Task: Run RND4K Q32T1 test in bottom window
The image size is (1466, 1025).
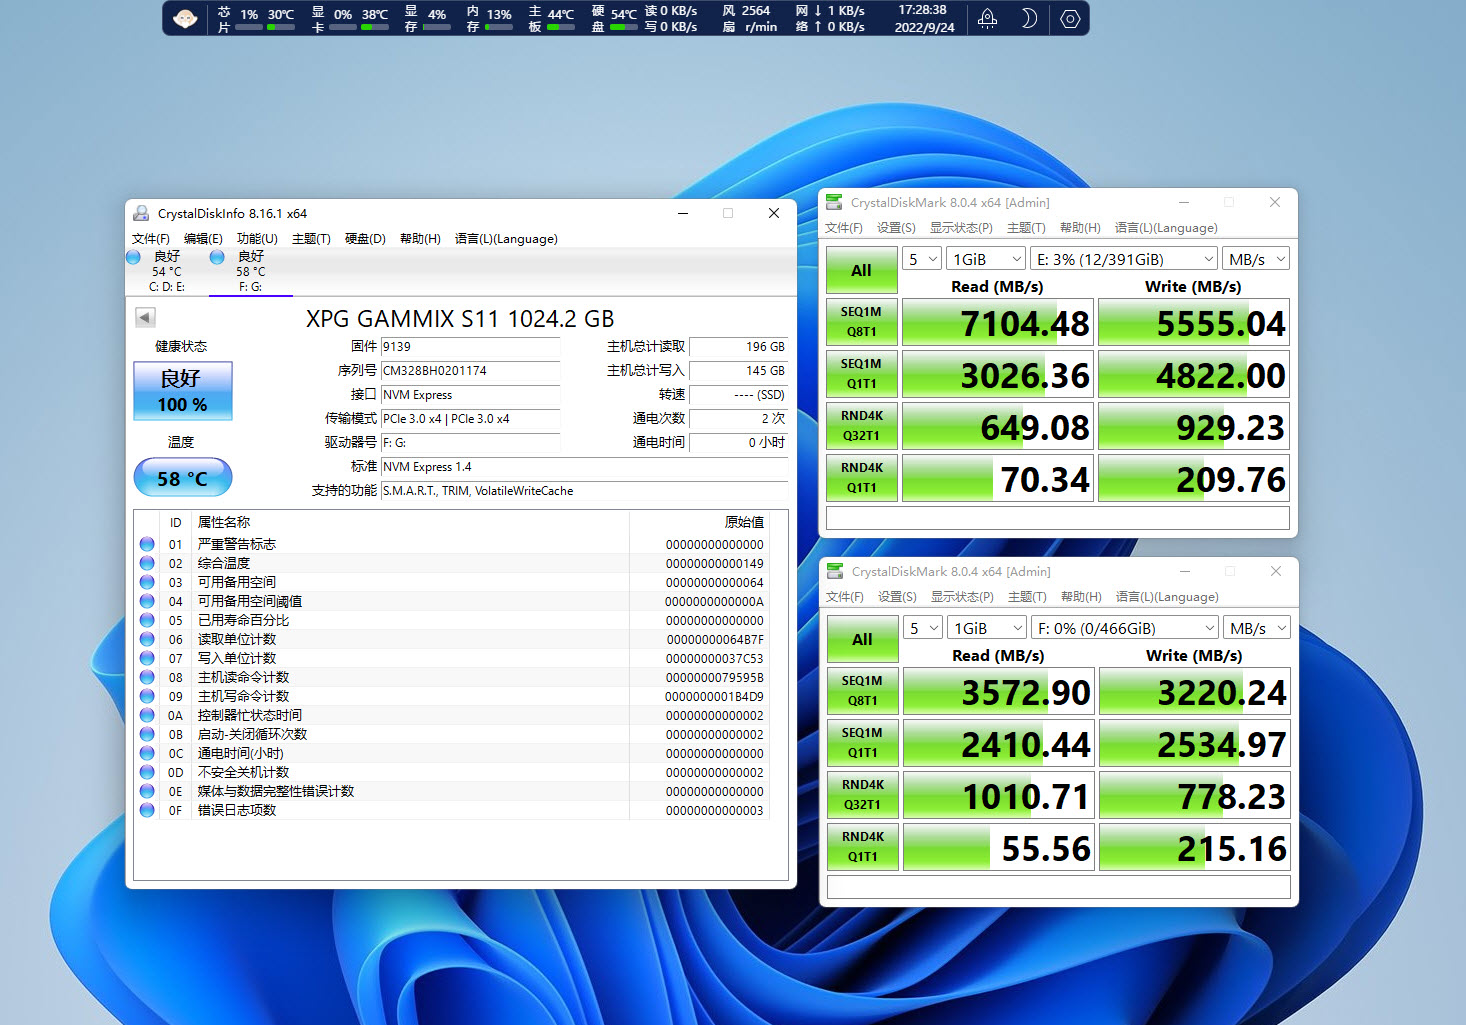Action: 862,795
